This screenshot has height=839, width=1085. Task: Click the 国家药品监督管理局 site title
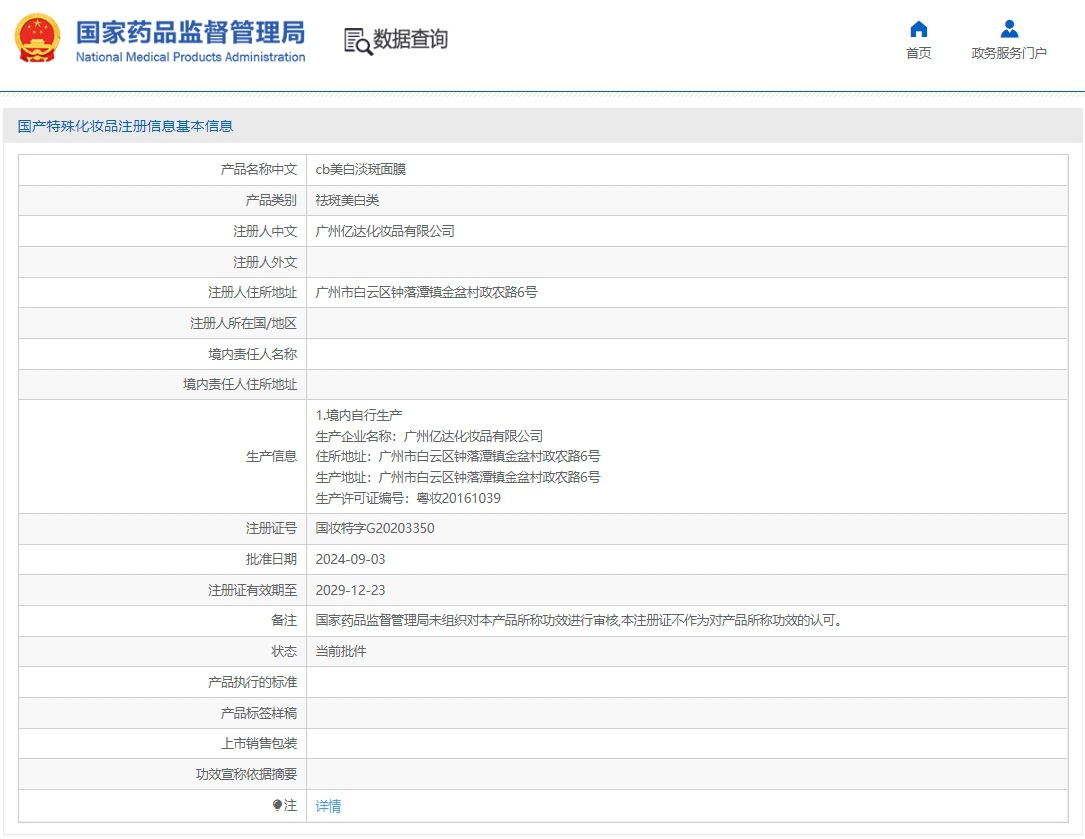pos(190,32)
